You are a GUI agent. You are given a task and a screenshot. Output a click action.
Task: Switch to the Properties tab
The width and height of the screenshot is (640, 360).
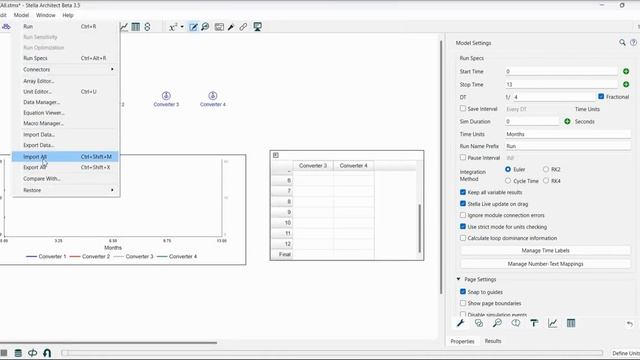click(462, 341)
